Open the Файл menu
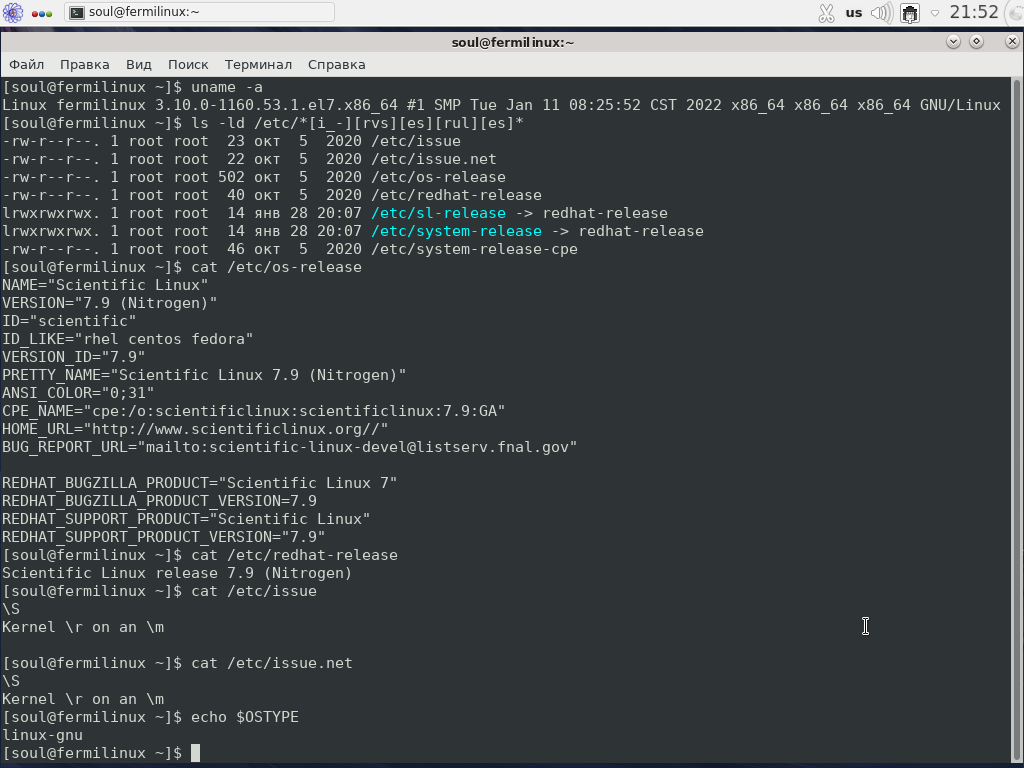1024x768 pixels. point(27,65)
